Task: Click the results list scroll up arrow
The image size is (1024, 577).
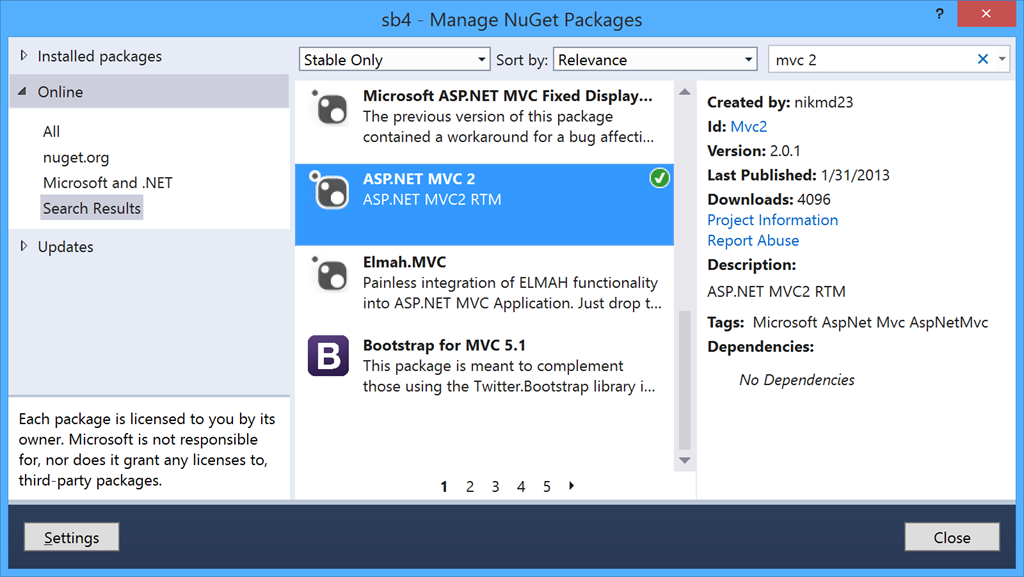Action: coord(684,92)
